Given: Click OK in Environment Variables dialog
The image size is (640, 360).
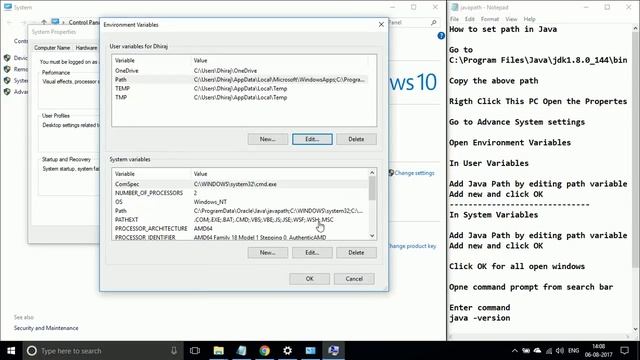Looking at the screenshot, I should tap(309, 279).
